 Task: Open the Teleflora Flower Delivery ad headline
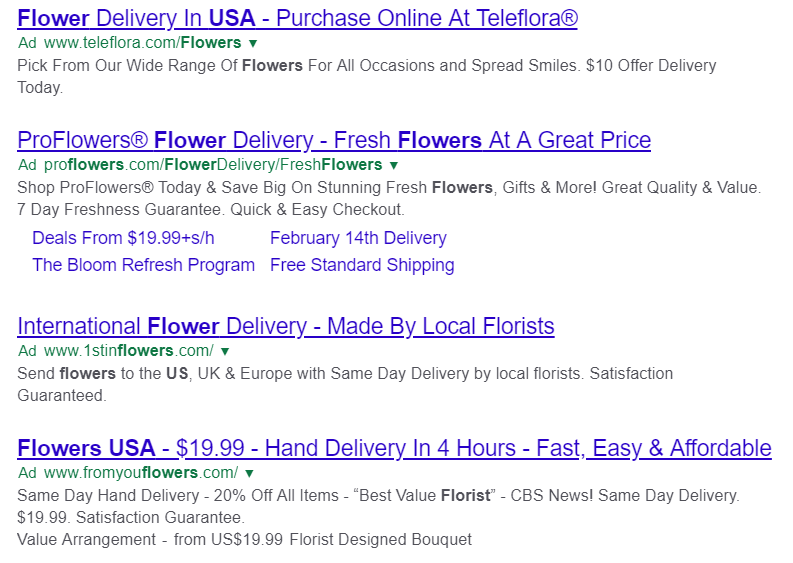tap(297, 18)
